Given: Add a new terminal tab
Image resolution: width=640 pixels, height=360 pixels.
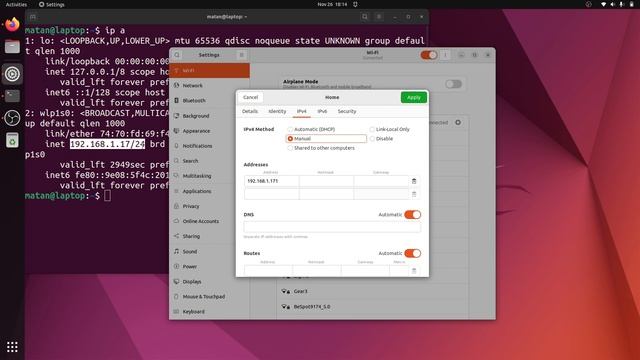Looking at the screenshot, I should 33,17.
